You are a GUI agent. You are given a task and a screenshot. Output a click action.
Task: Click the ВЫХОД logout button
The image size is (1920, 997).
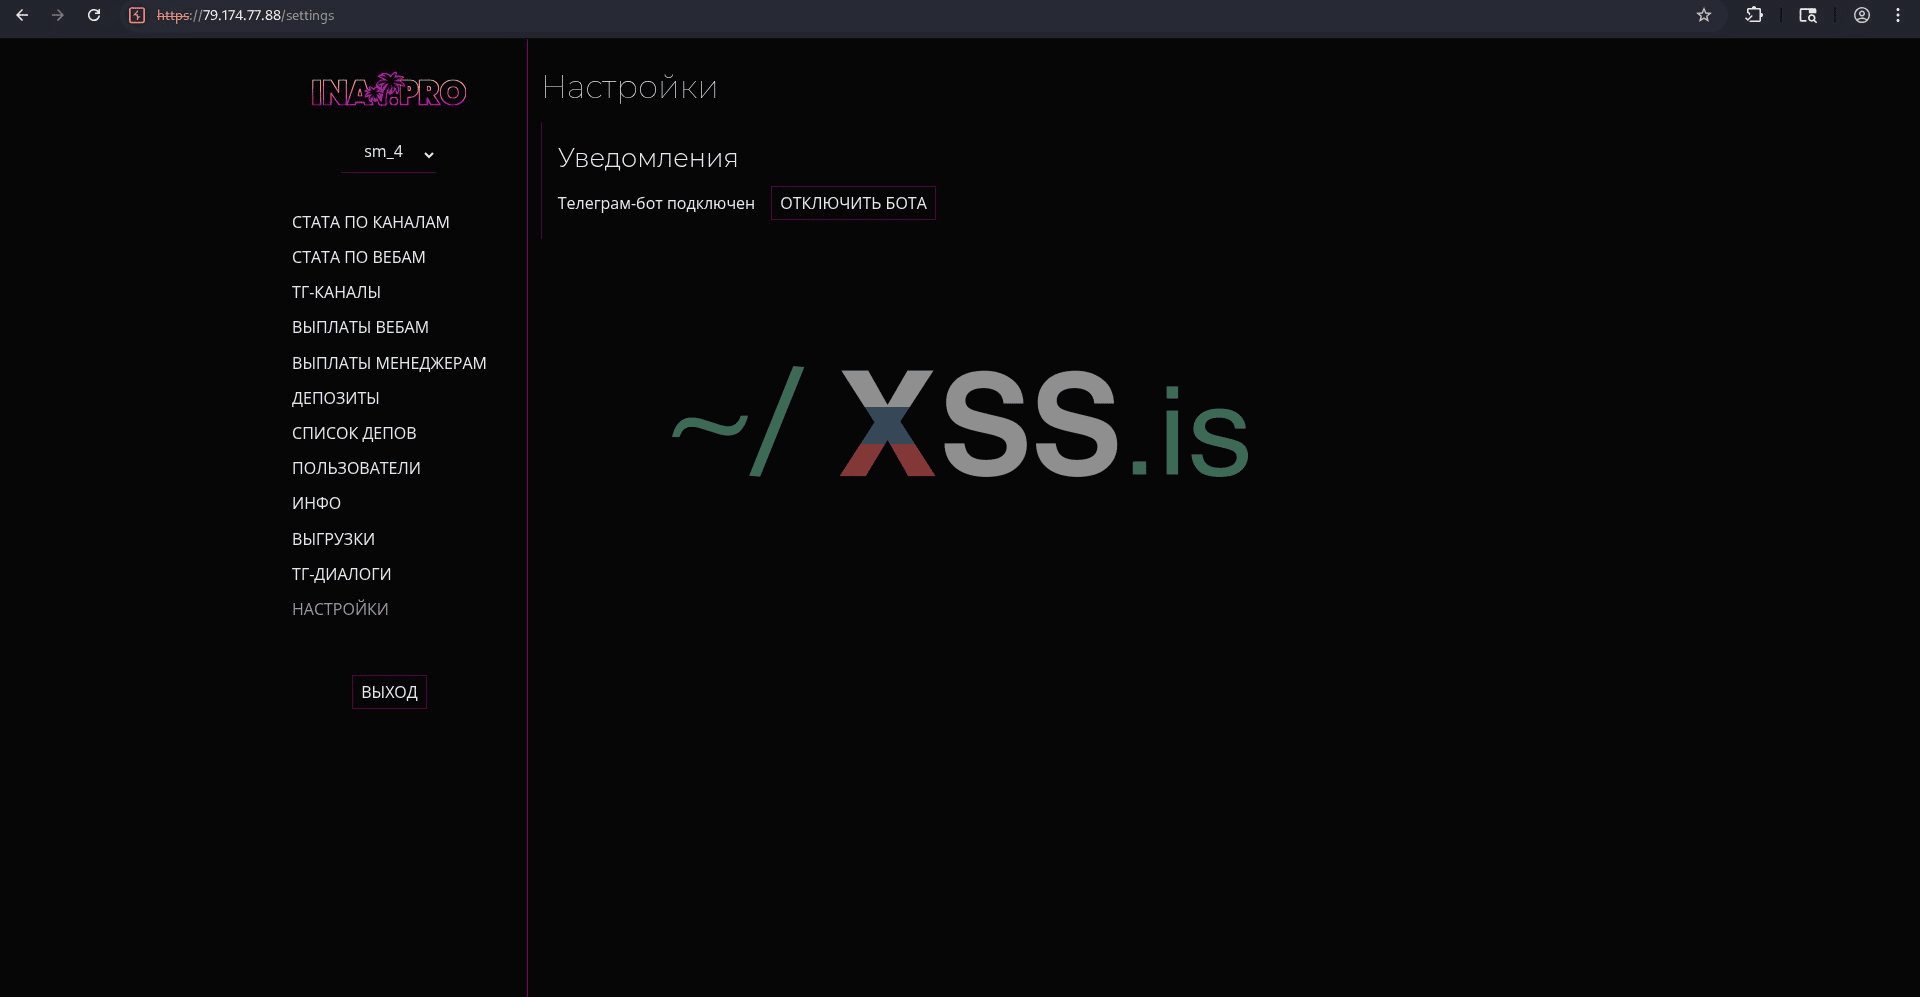pos(389,692)
